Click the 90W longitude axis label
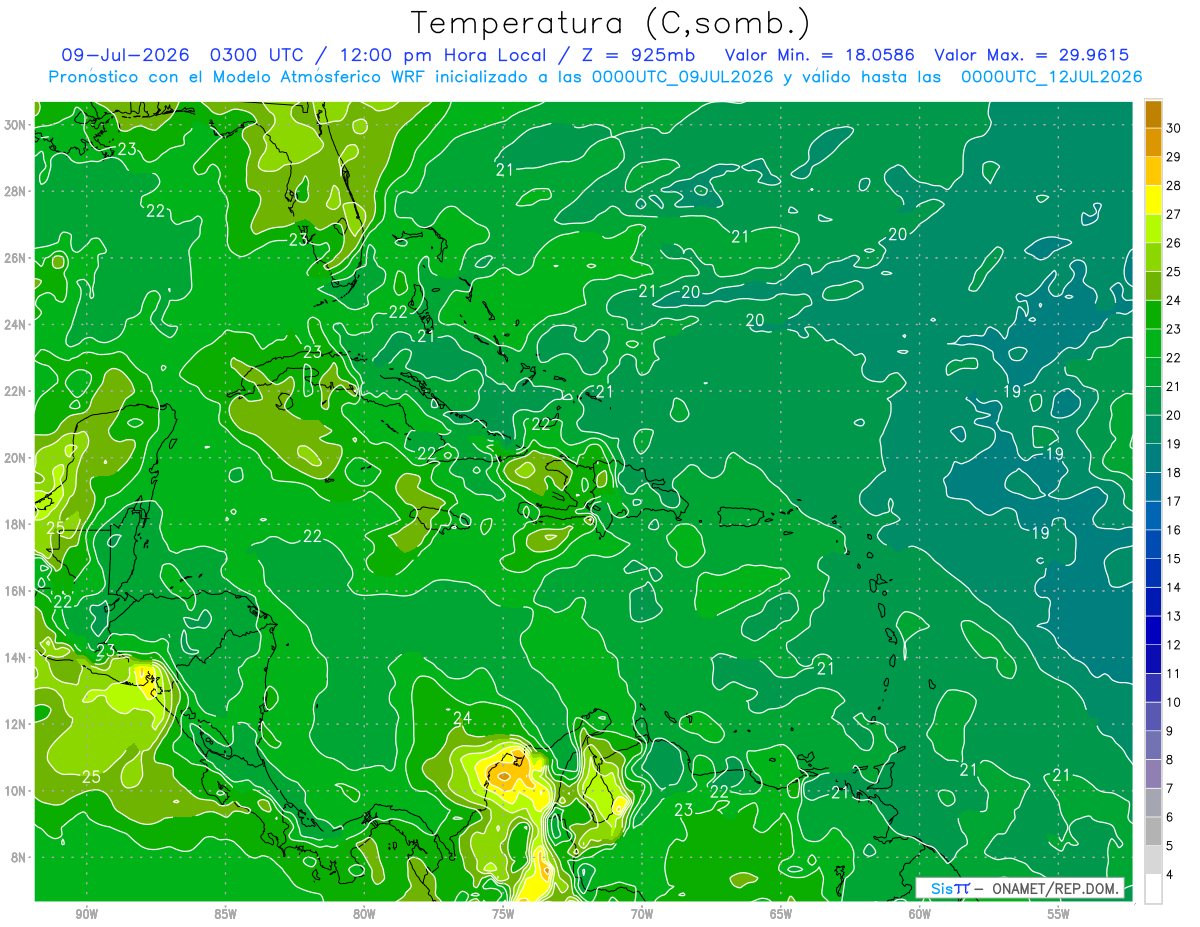Image resolution: width=1200 pixels, height=927 pixels. coord(86,915)
